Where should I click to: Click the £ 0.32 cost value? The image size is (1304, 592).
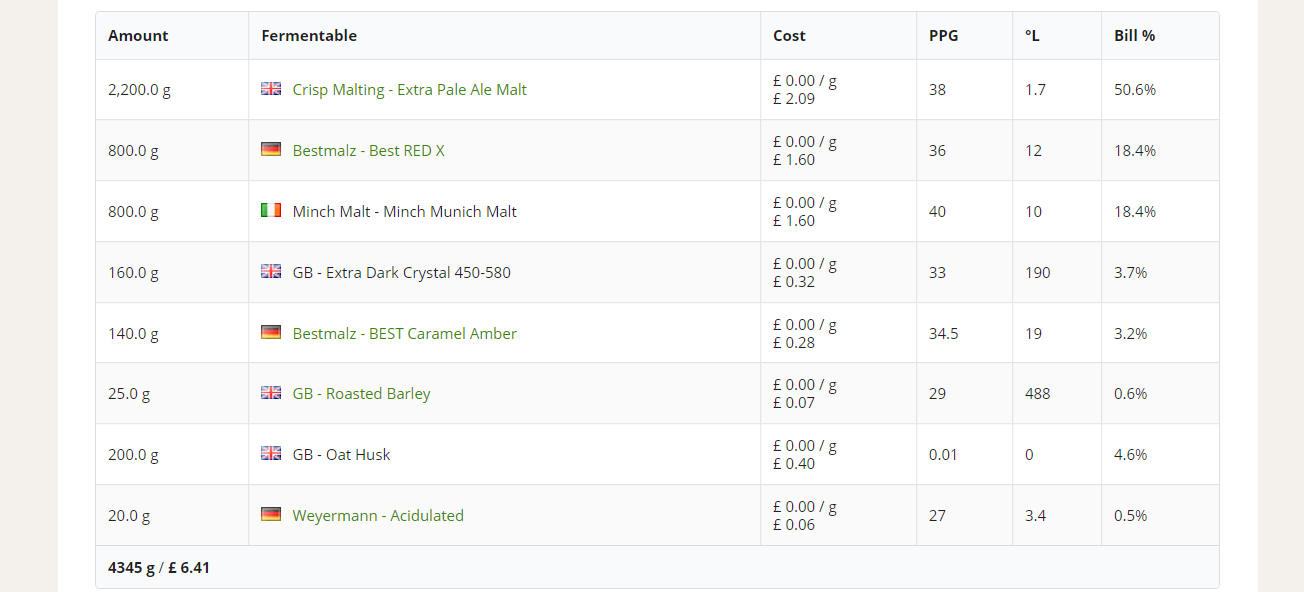pyautogui.click(x=794, y=281)
